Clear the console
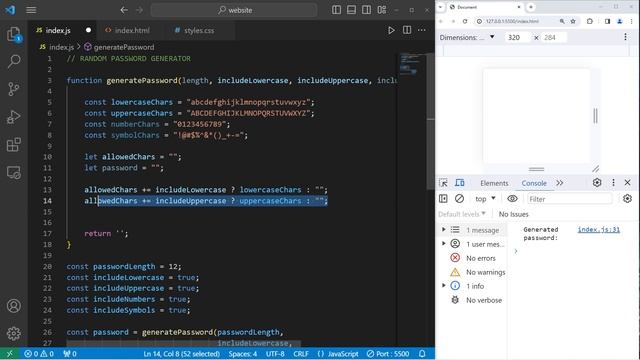 pyautogui.click(x=459, y=199)
